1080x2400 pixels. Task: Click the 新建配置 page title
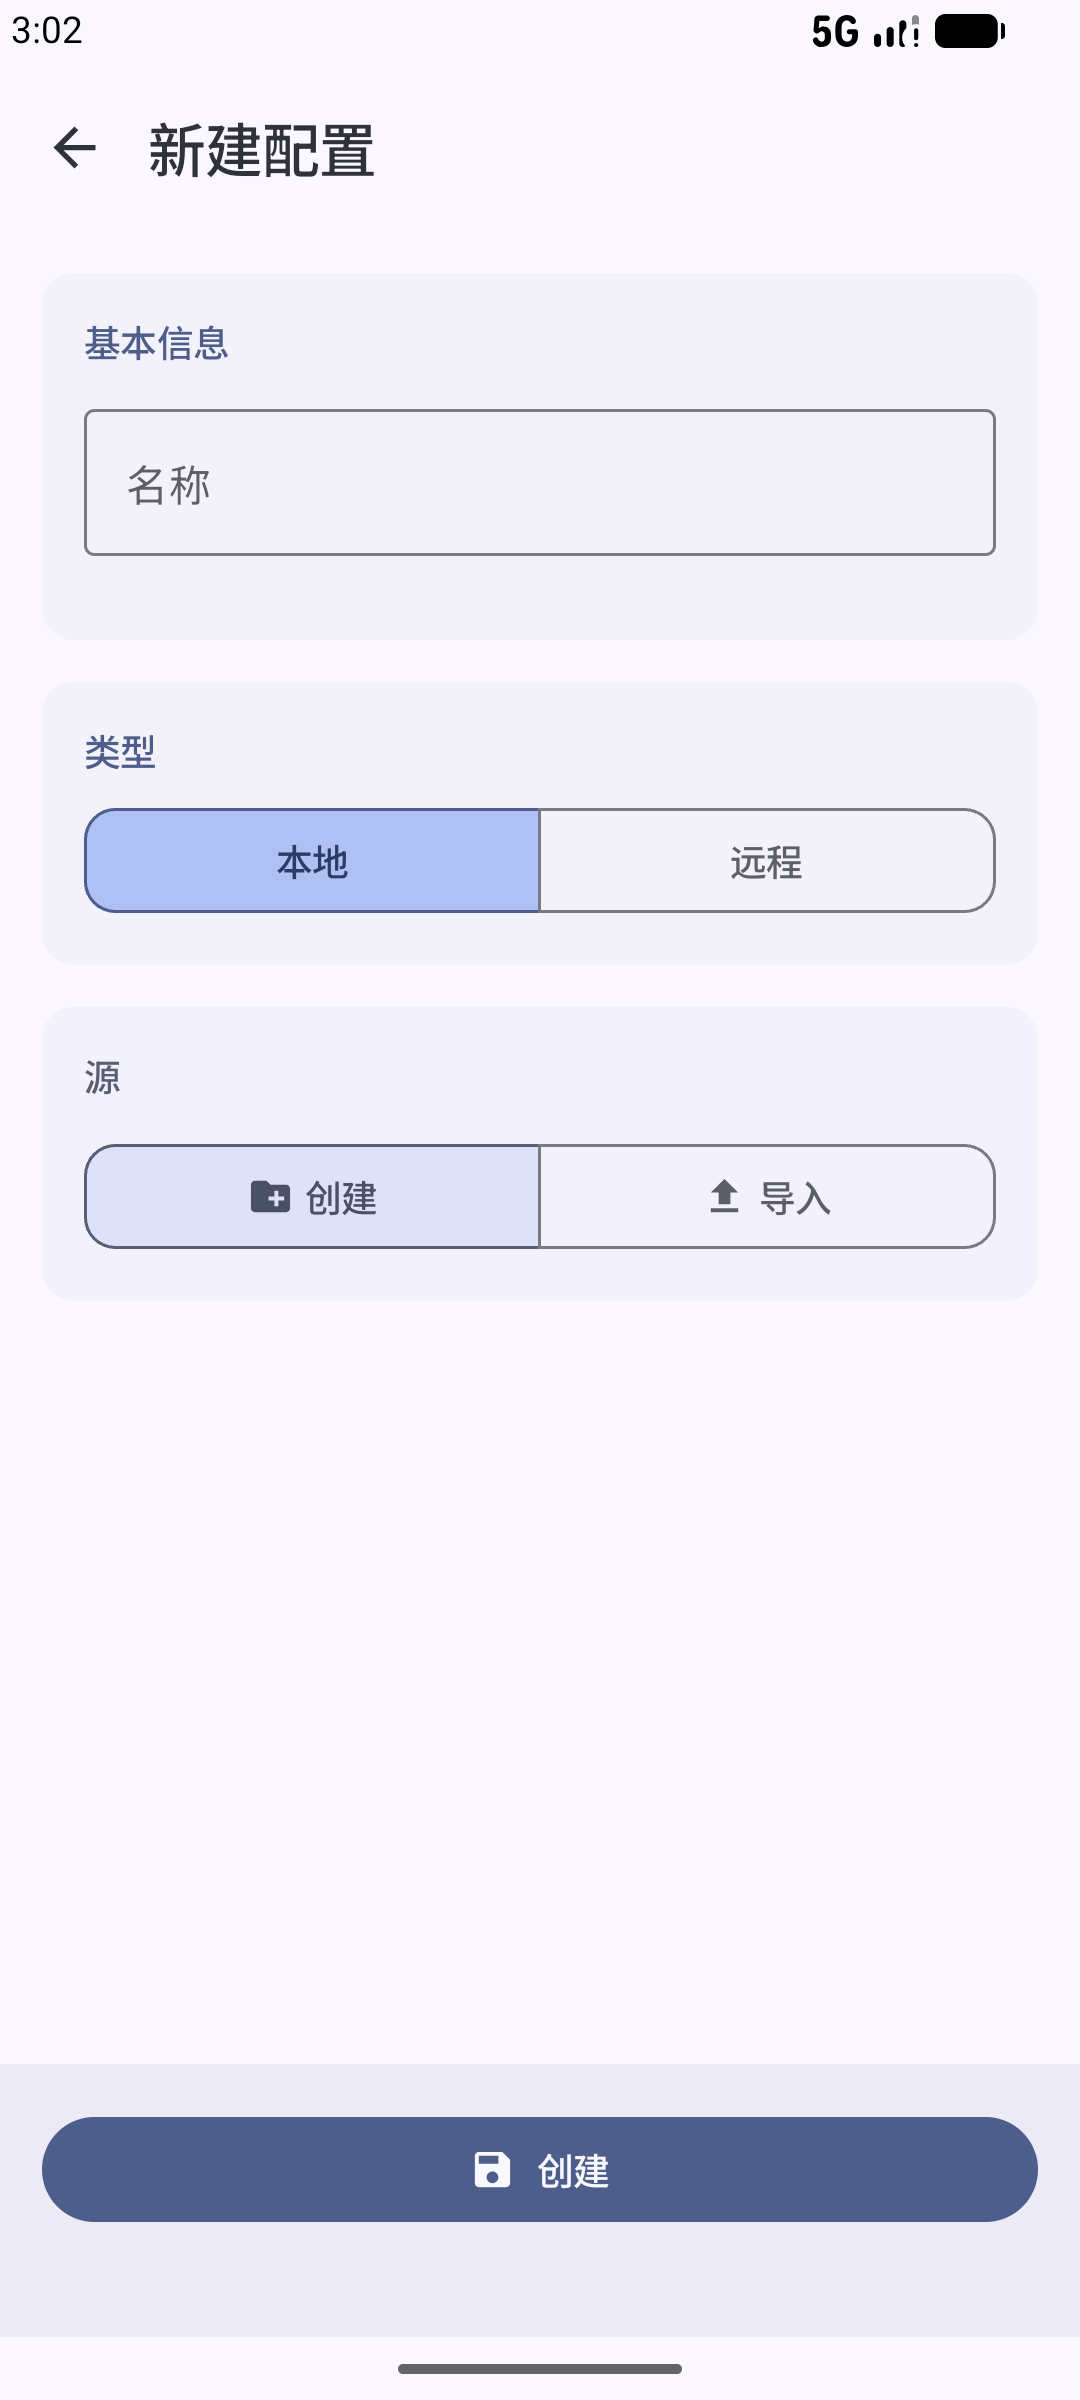262,151
